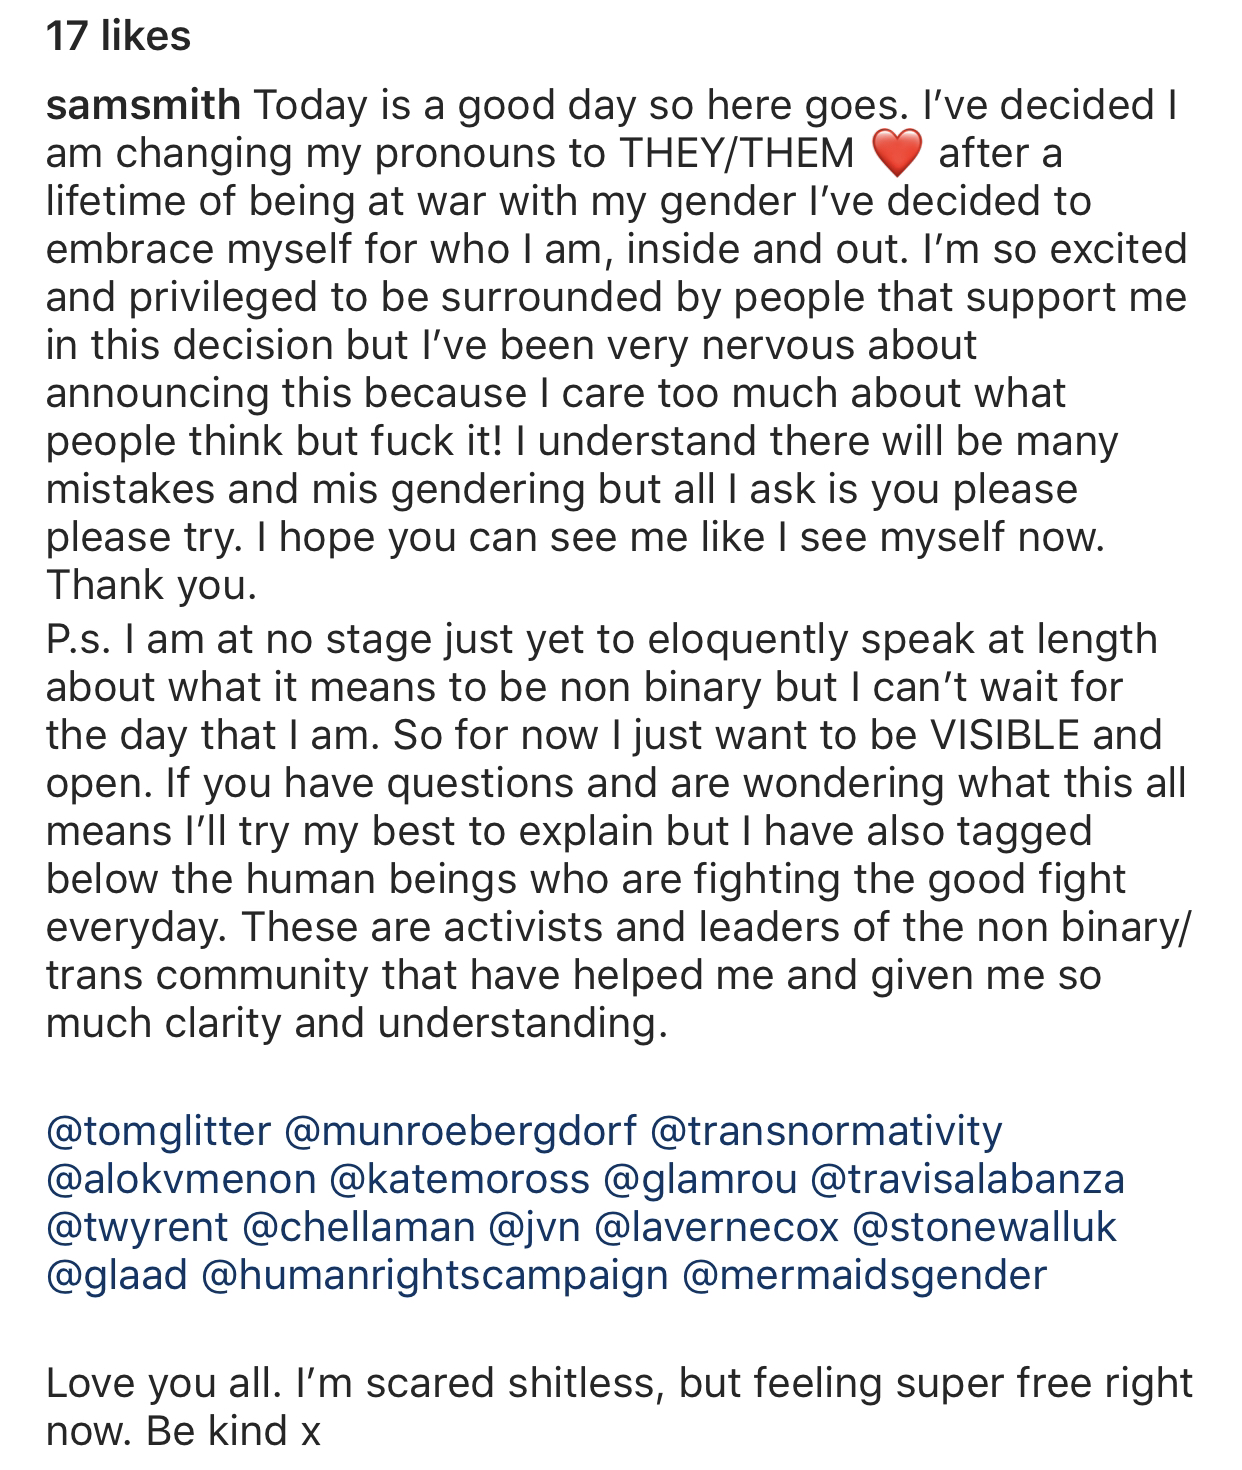
Task: Click the 'Be kind x' closing line
Action: point(233,1431)
